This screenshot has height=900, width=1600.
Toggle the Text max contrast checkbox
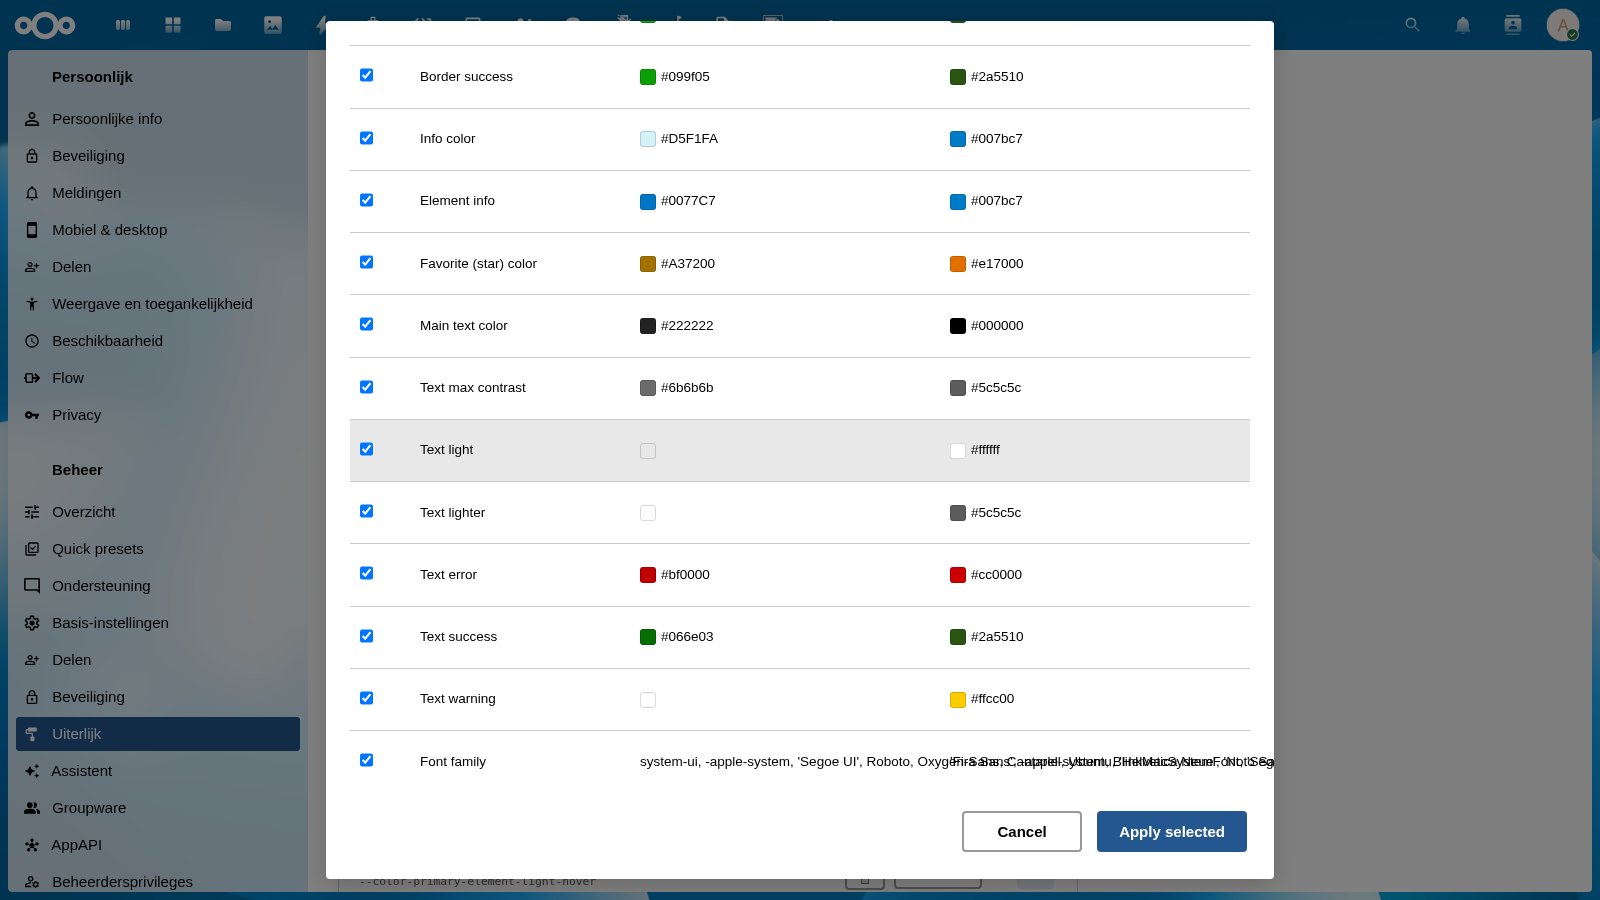[366, 387]
